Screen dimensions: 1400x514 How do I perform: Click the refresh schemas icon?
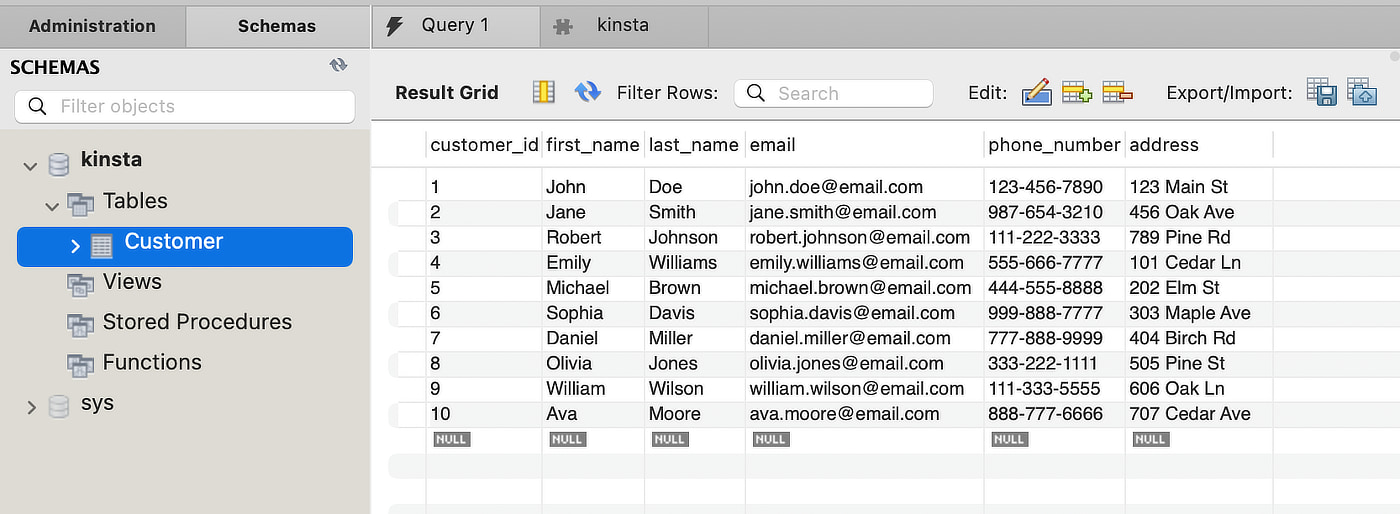(x=338, y=65)
